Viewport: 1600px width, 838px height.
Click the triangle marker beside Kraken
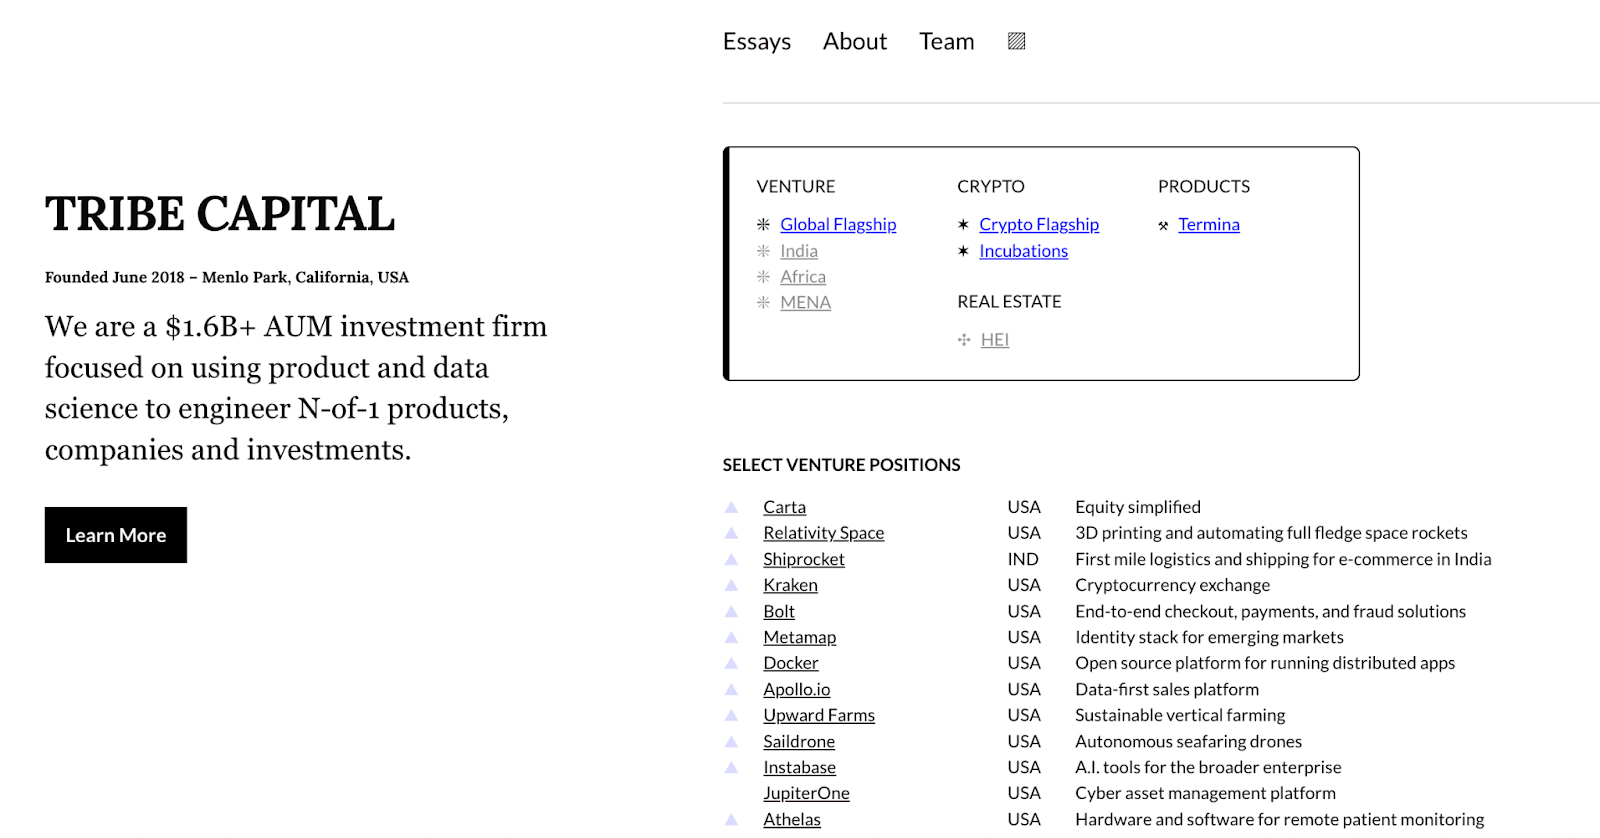click(731, 585)
